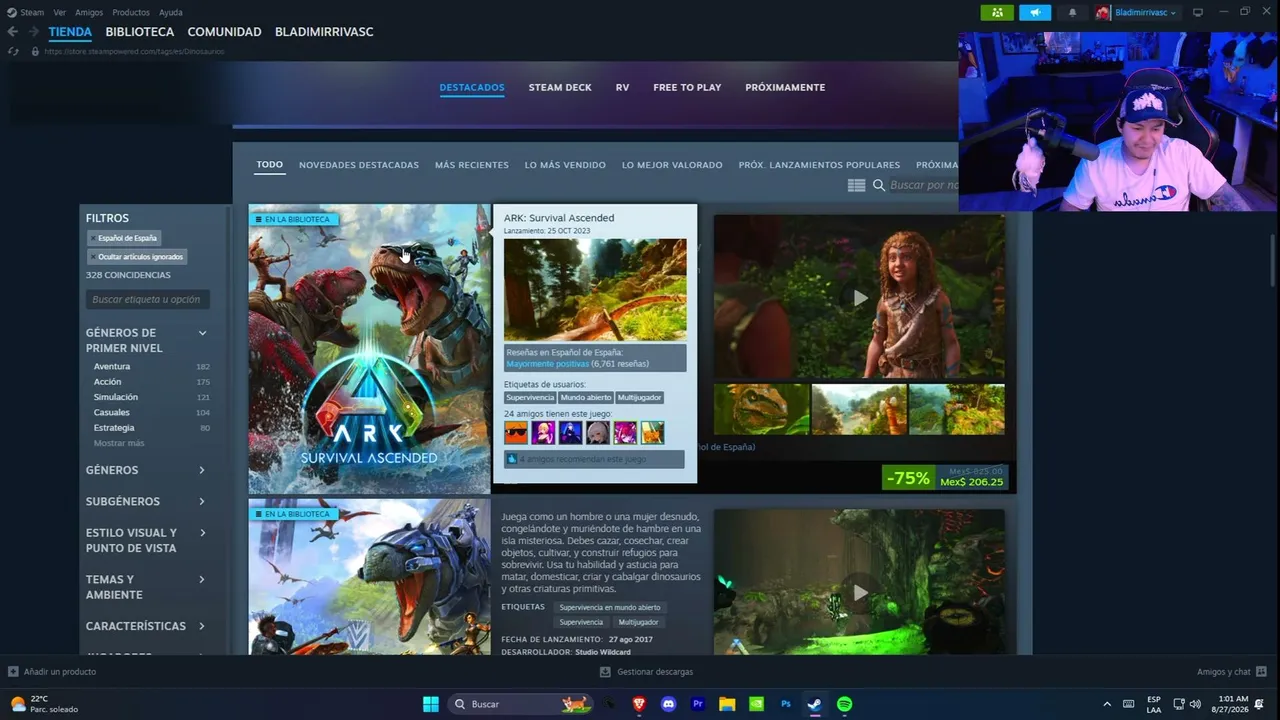Open the Ver menu
The width and height of the screenshot is (1280, 720).
60,13
